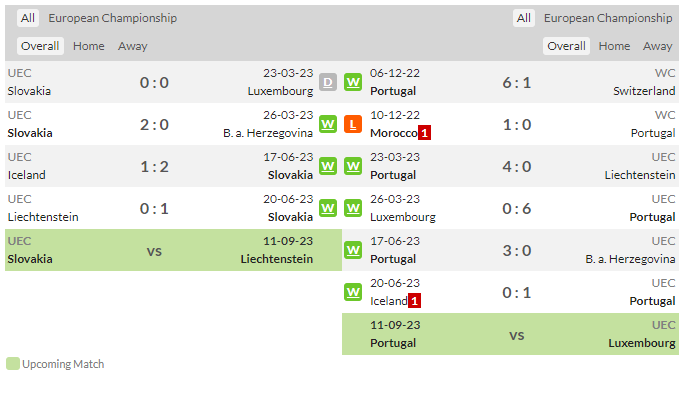This screenshot has width=683, height=406.
Task: Click the loss icon for Morocco vs Portugal
Action: tap(353, 124)
